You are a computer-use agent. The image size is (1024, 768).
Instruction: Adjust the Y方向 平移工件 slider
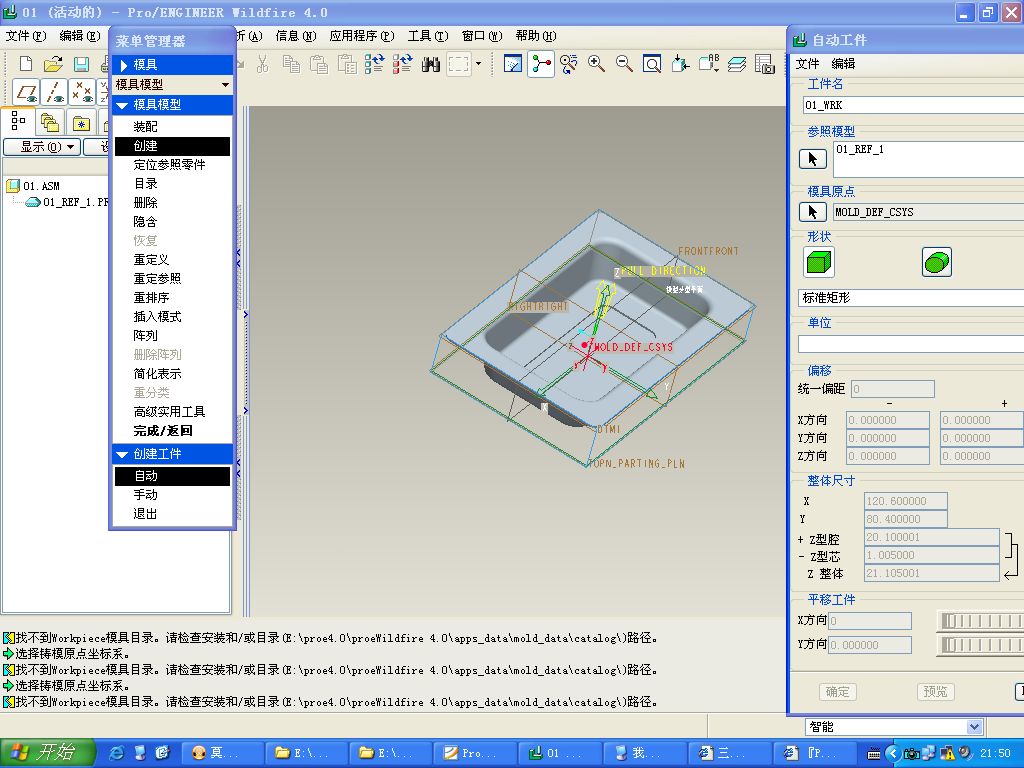(x=981, y=645)
